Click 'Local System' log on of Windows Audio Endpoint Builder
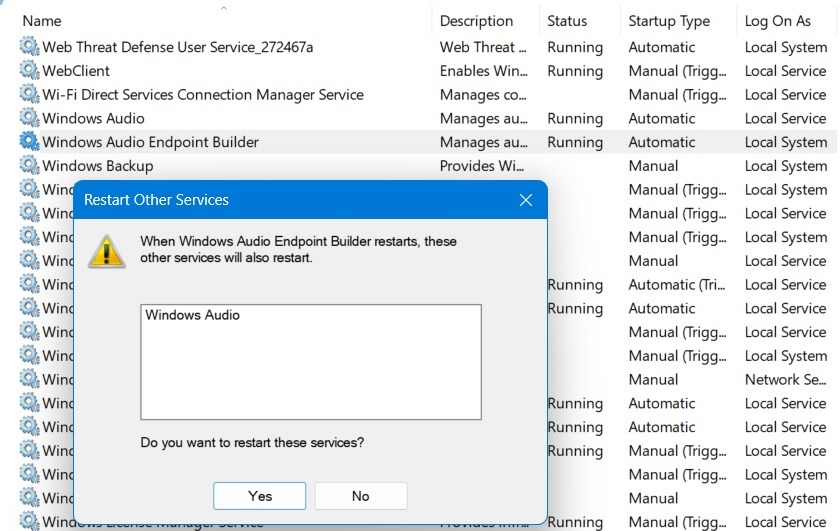 (785, 143)
